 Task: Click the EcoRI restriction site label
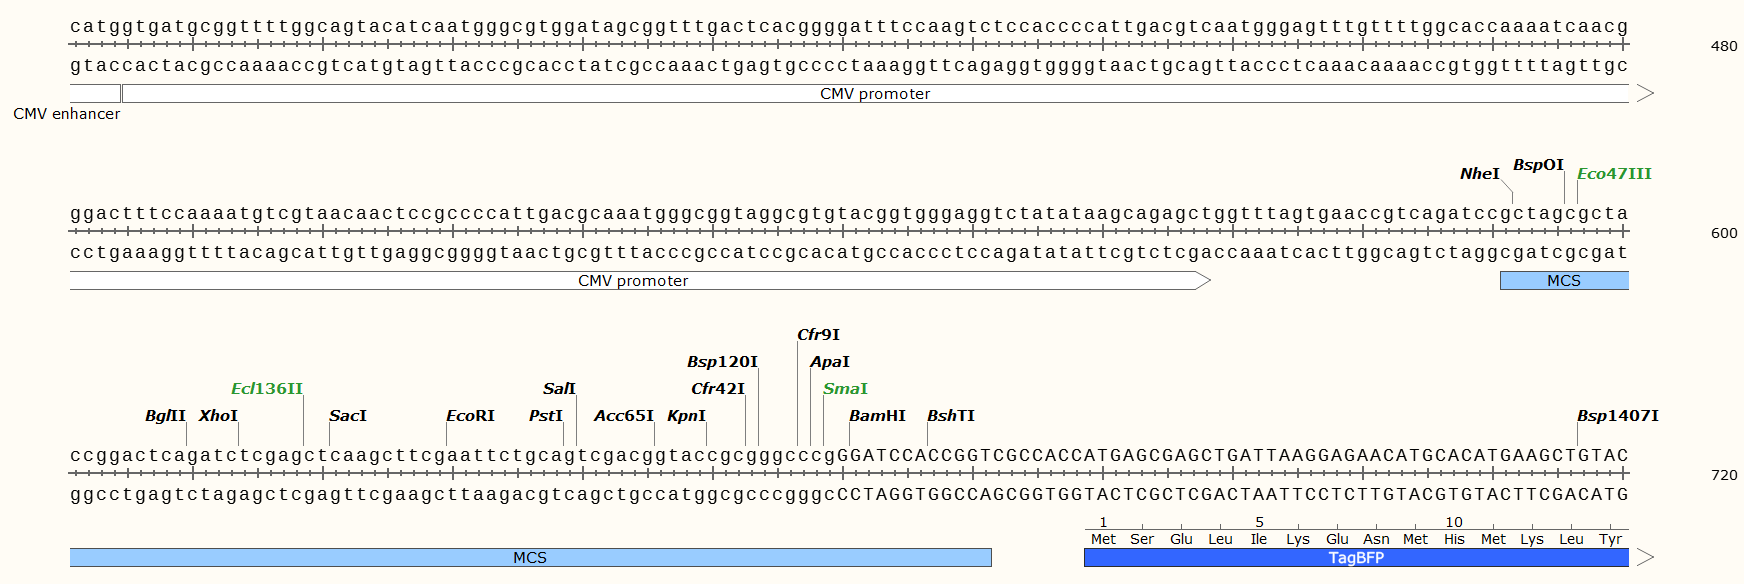click(x=470, y=416)
